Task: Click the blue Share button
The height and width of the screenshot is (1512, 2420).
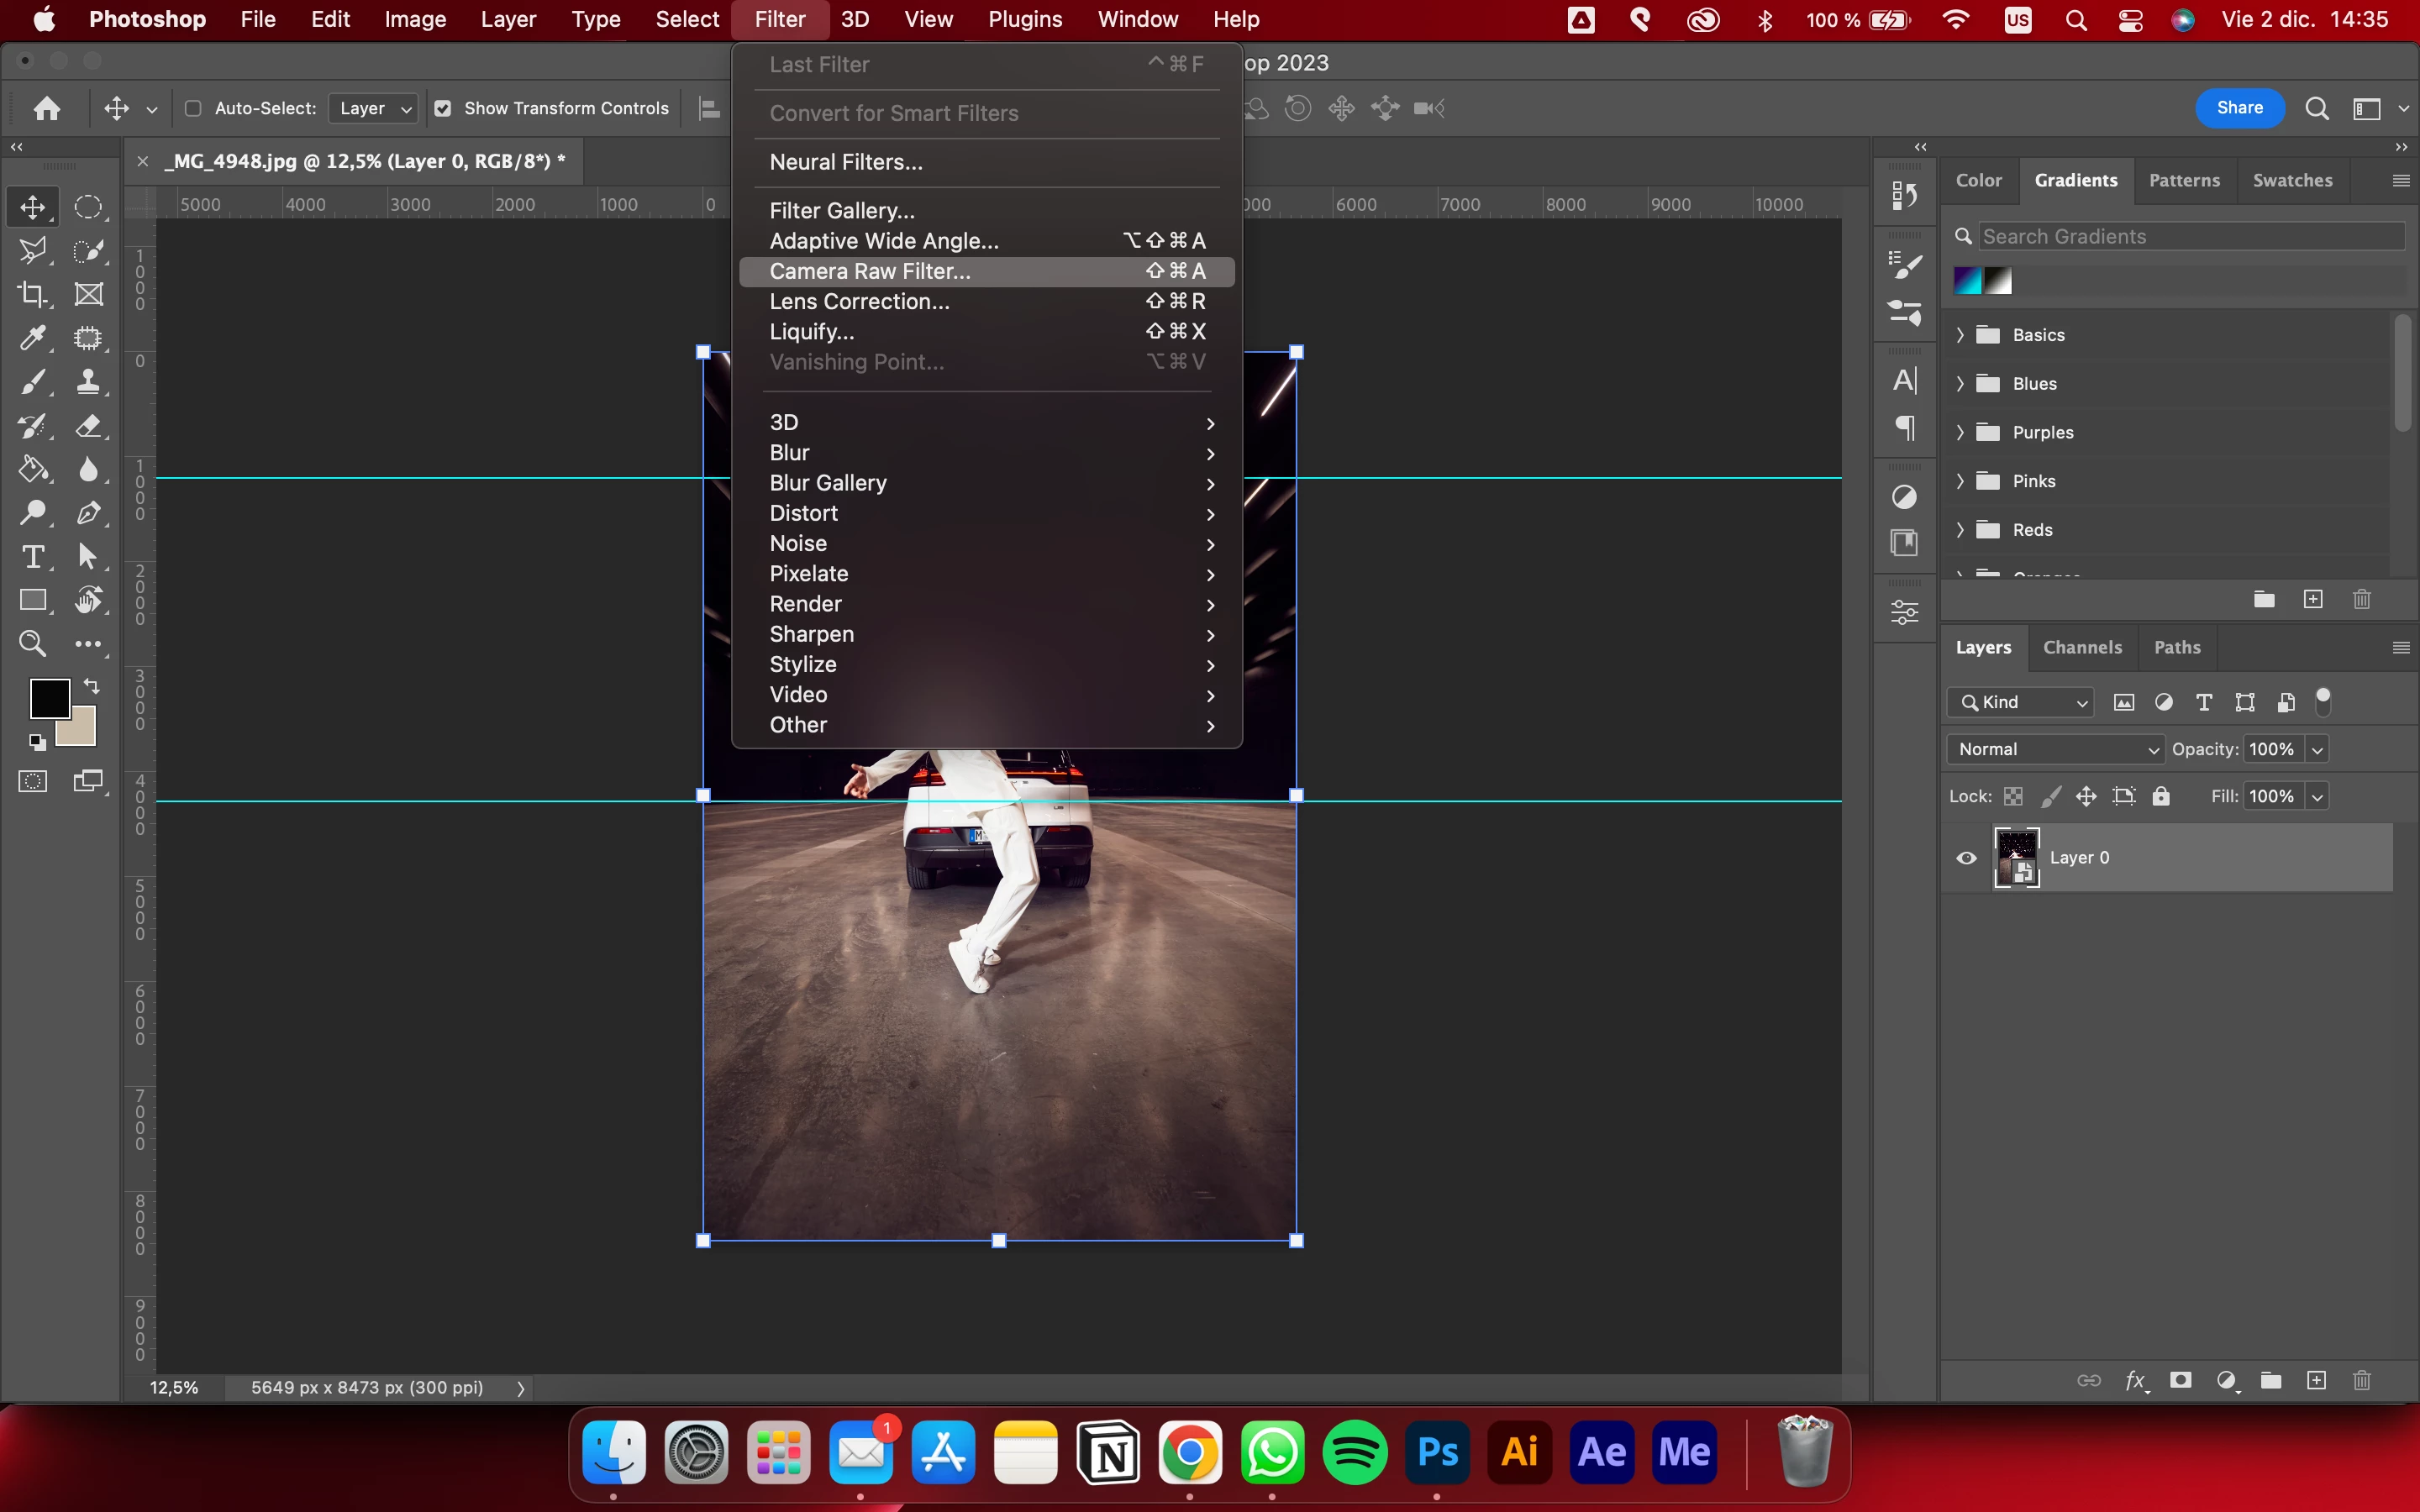Action: pos(2239,108)
